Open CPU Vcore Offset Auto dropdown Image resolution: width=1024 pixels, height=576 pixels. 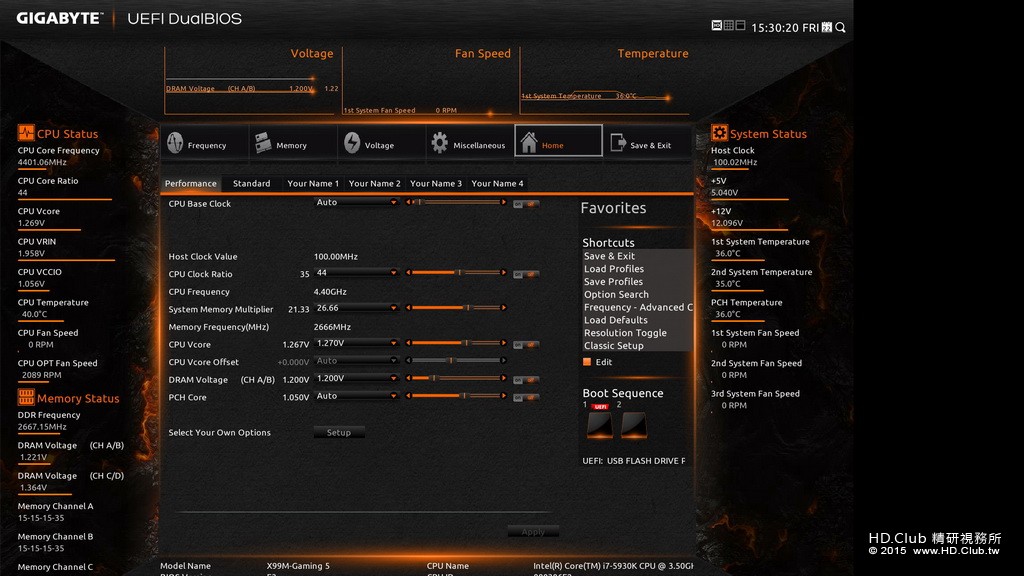[356, 361]
